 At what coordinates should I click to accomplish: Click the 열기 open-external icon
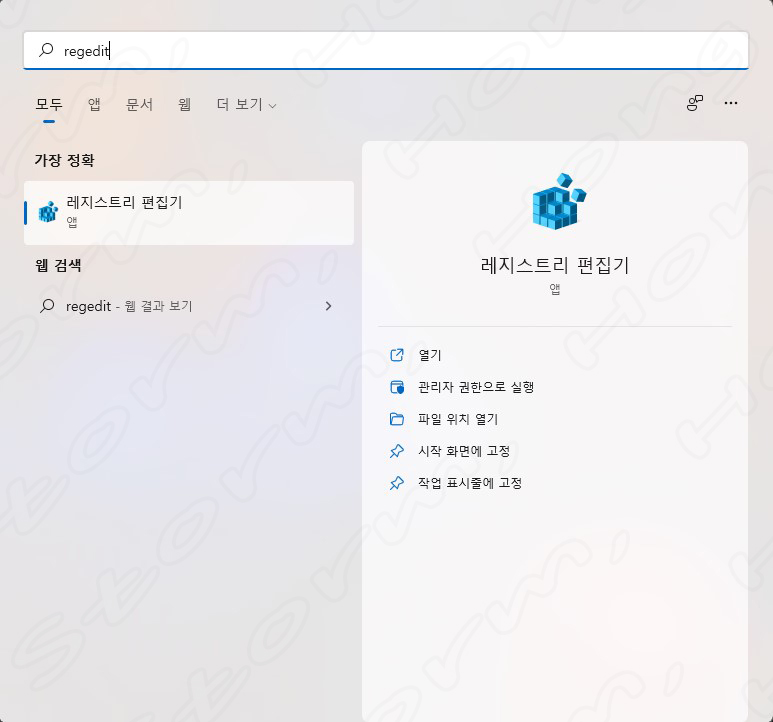(x=397, y=355)
